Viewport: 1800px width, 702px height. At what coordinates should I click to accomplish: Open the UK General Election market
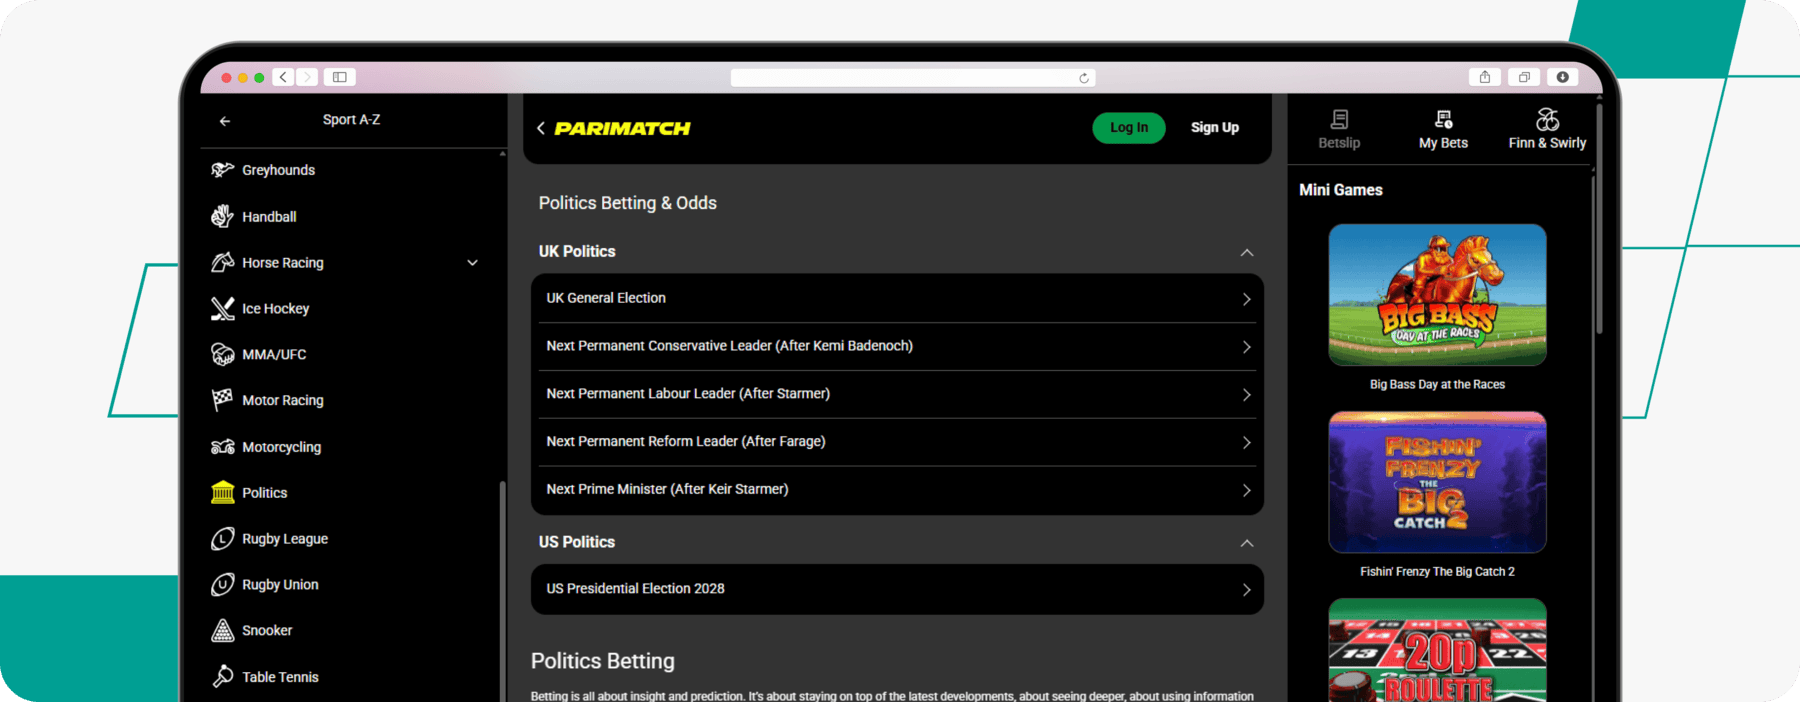897,298
